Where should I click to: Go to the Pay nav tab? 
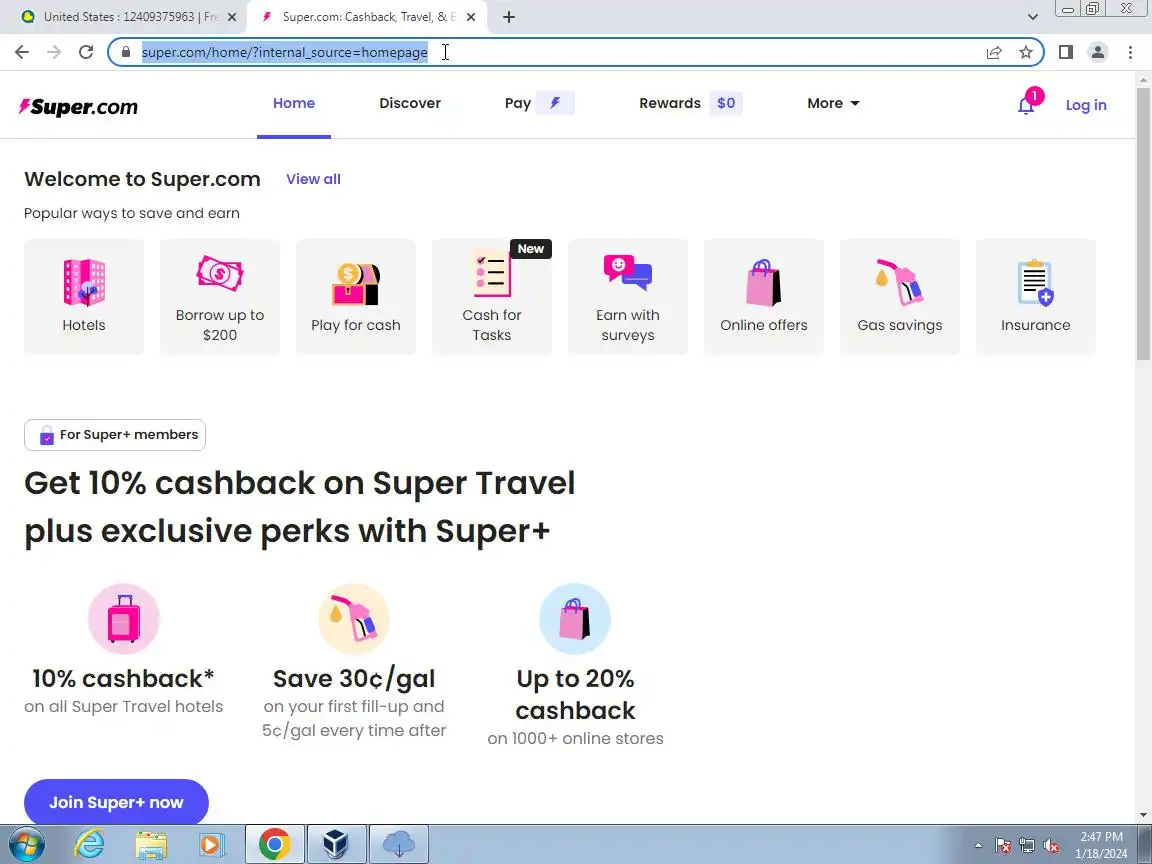tap(518, 104)
